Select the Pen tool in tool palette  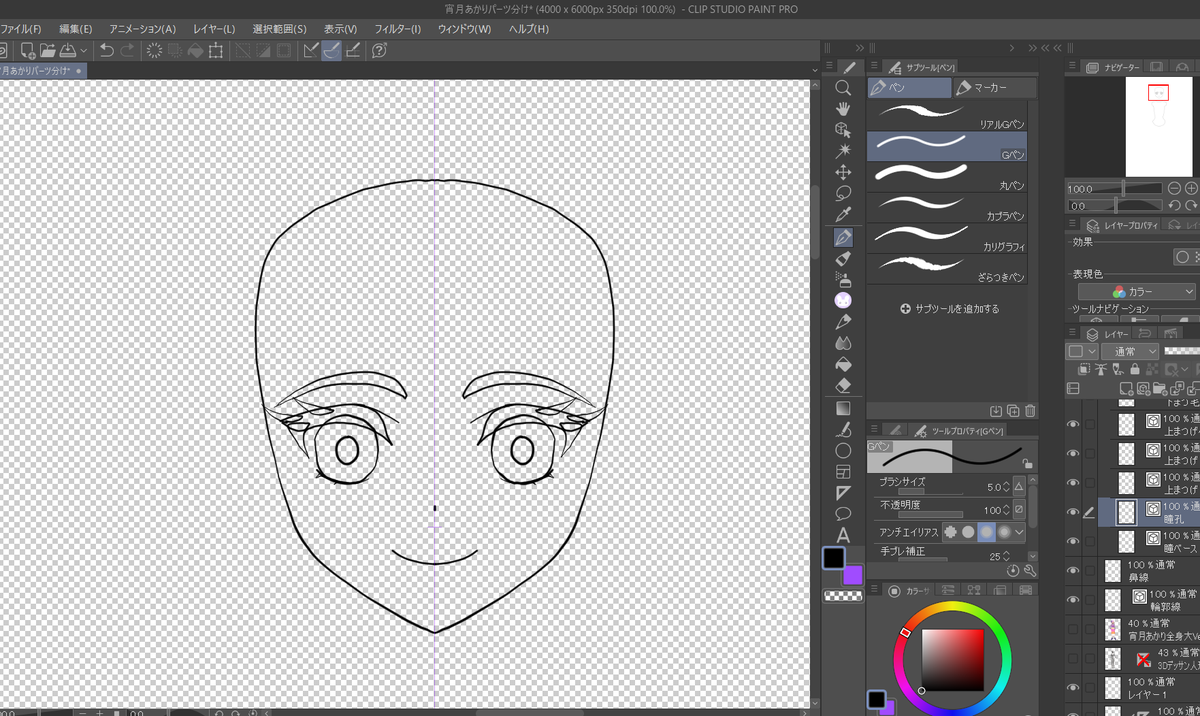click(843, 237)
